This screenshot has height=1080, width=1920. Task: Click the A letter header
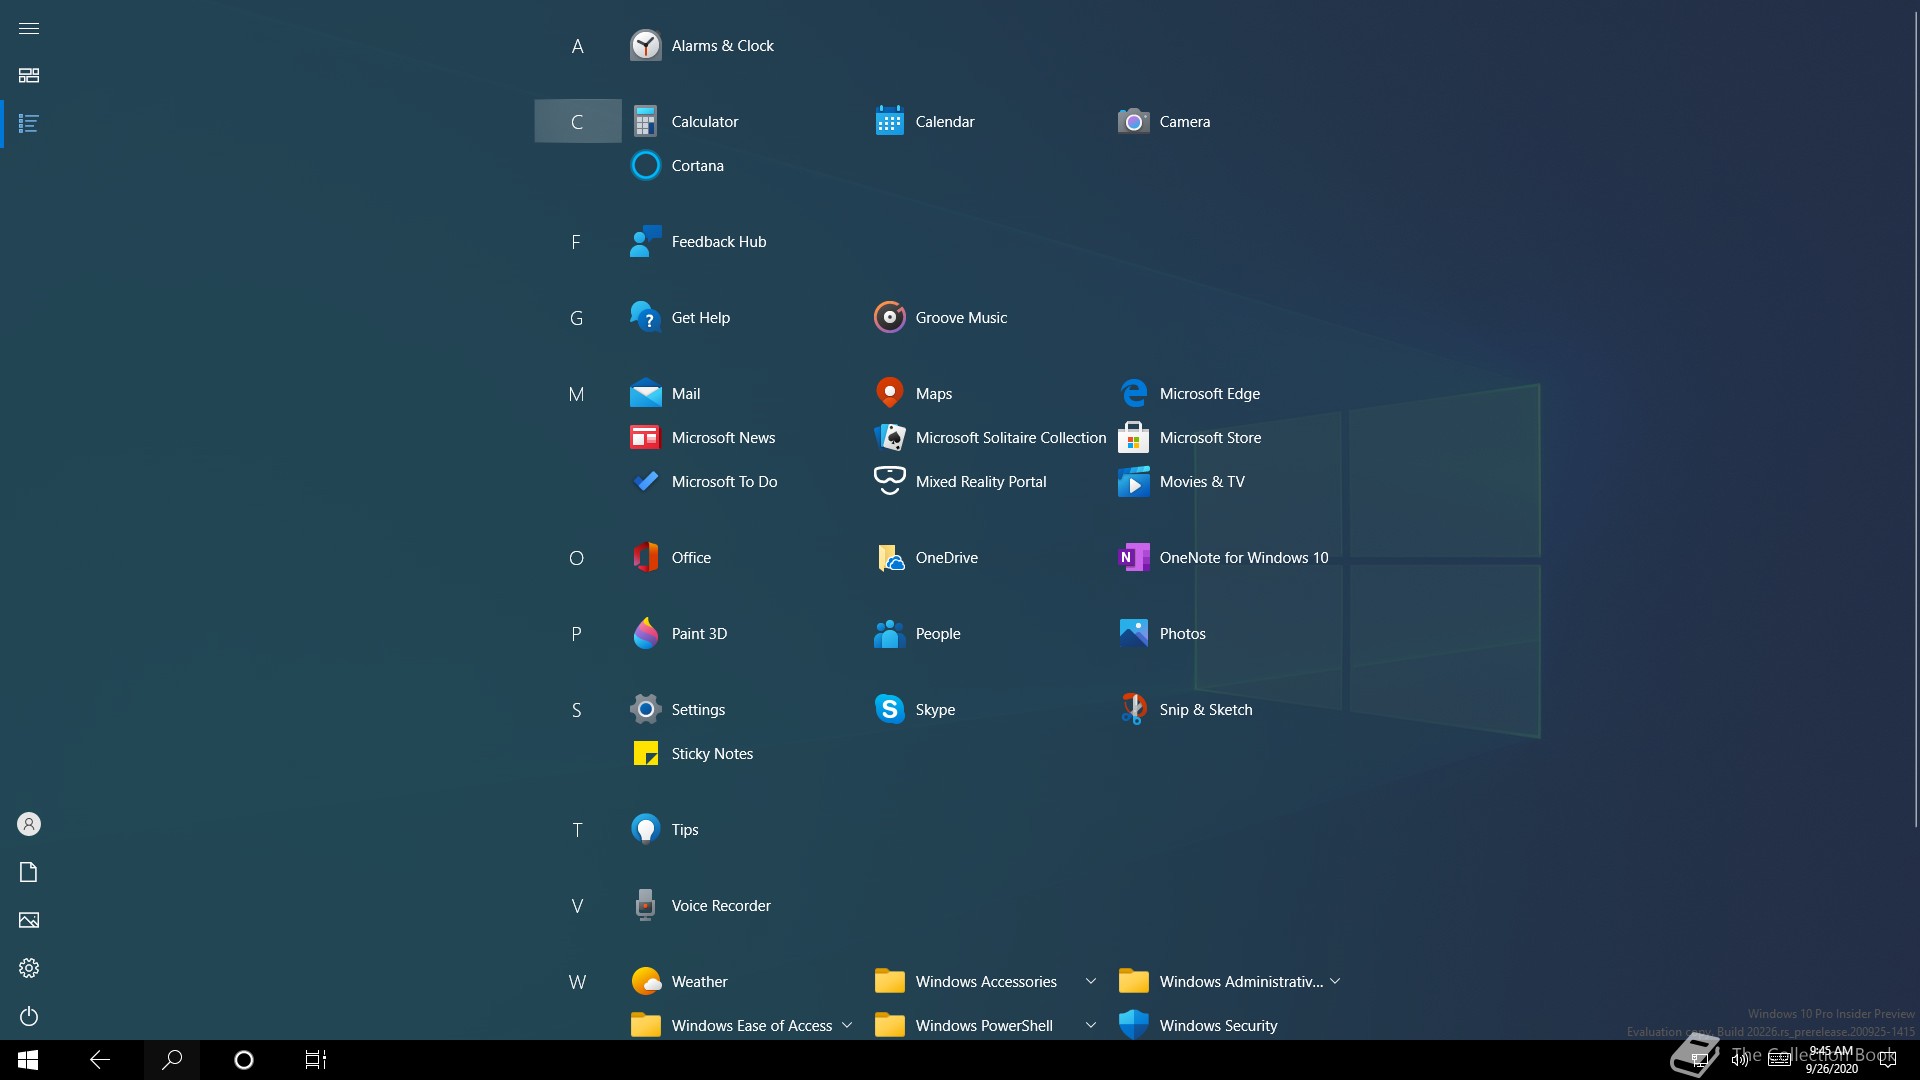pyautogui.click(x=577, y=46)
